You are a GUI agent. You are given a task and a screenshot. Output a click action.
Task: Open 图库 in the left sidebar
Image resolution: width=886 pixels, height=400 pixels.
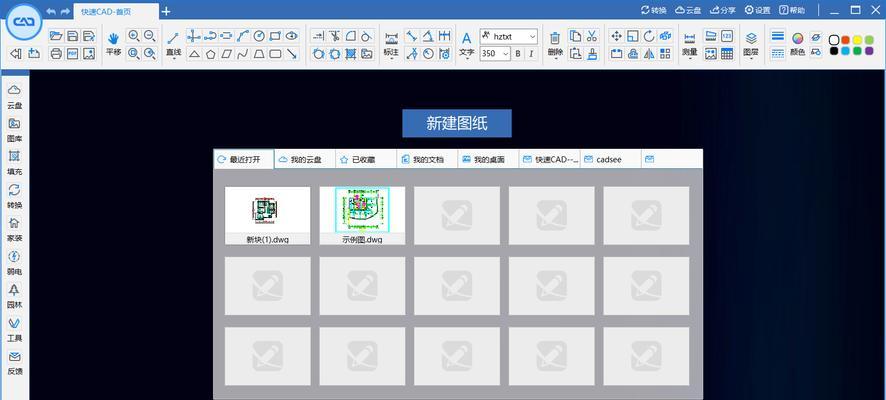[x=15, y=129]
